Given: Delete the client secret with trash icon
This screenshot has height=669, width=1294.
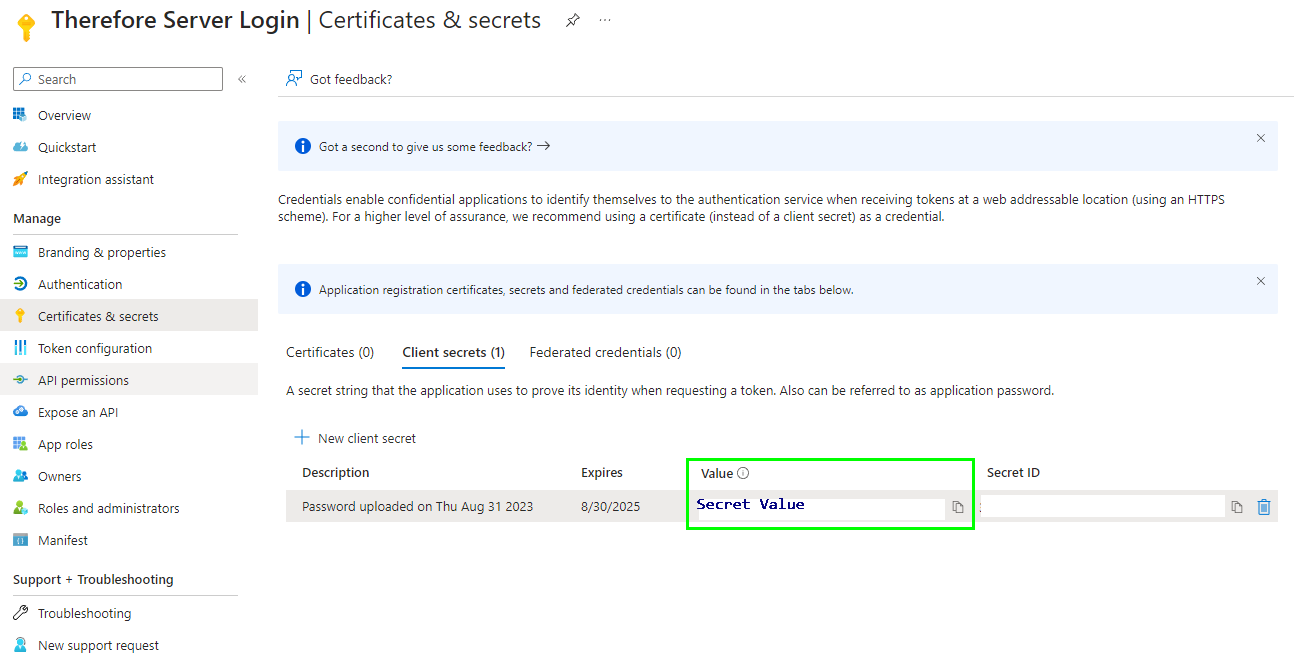Looking at the screenshot, I should click(x=1263, y=506).
